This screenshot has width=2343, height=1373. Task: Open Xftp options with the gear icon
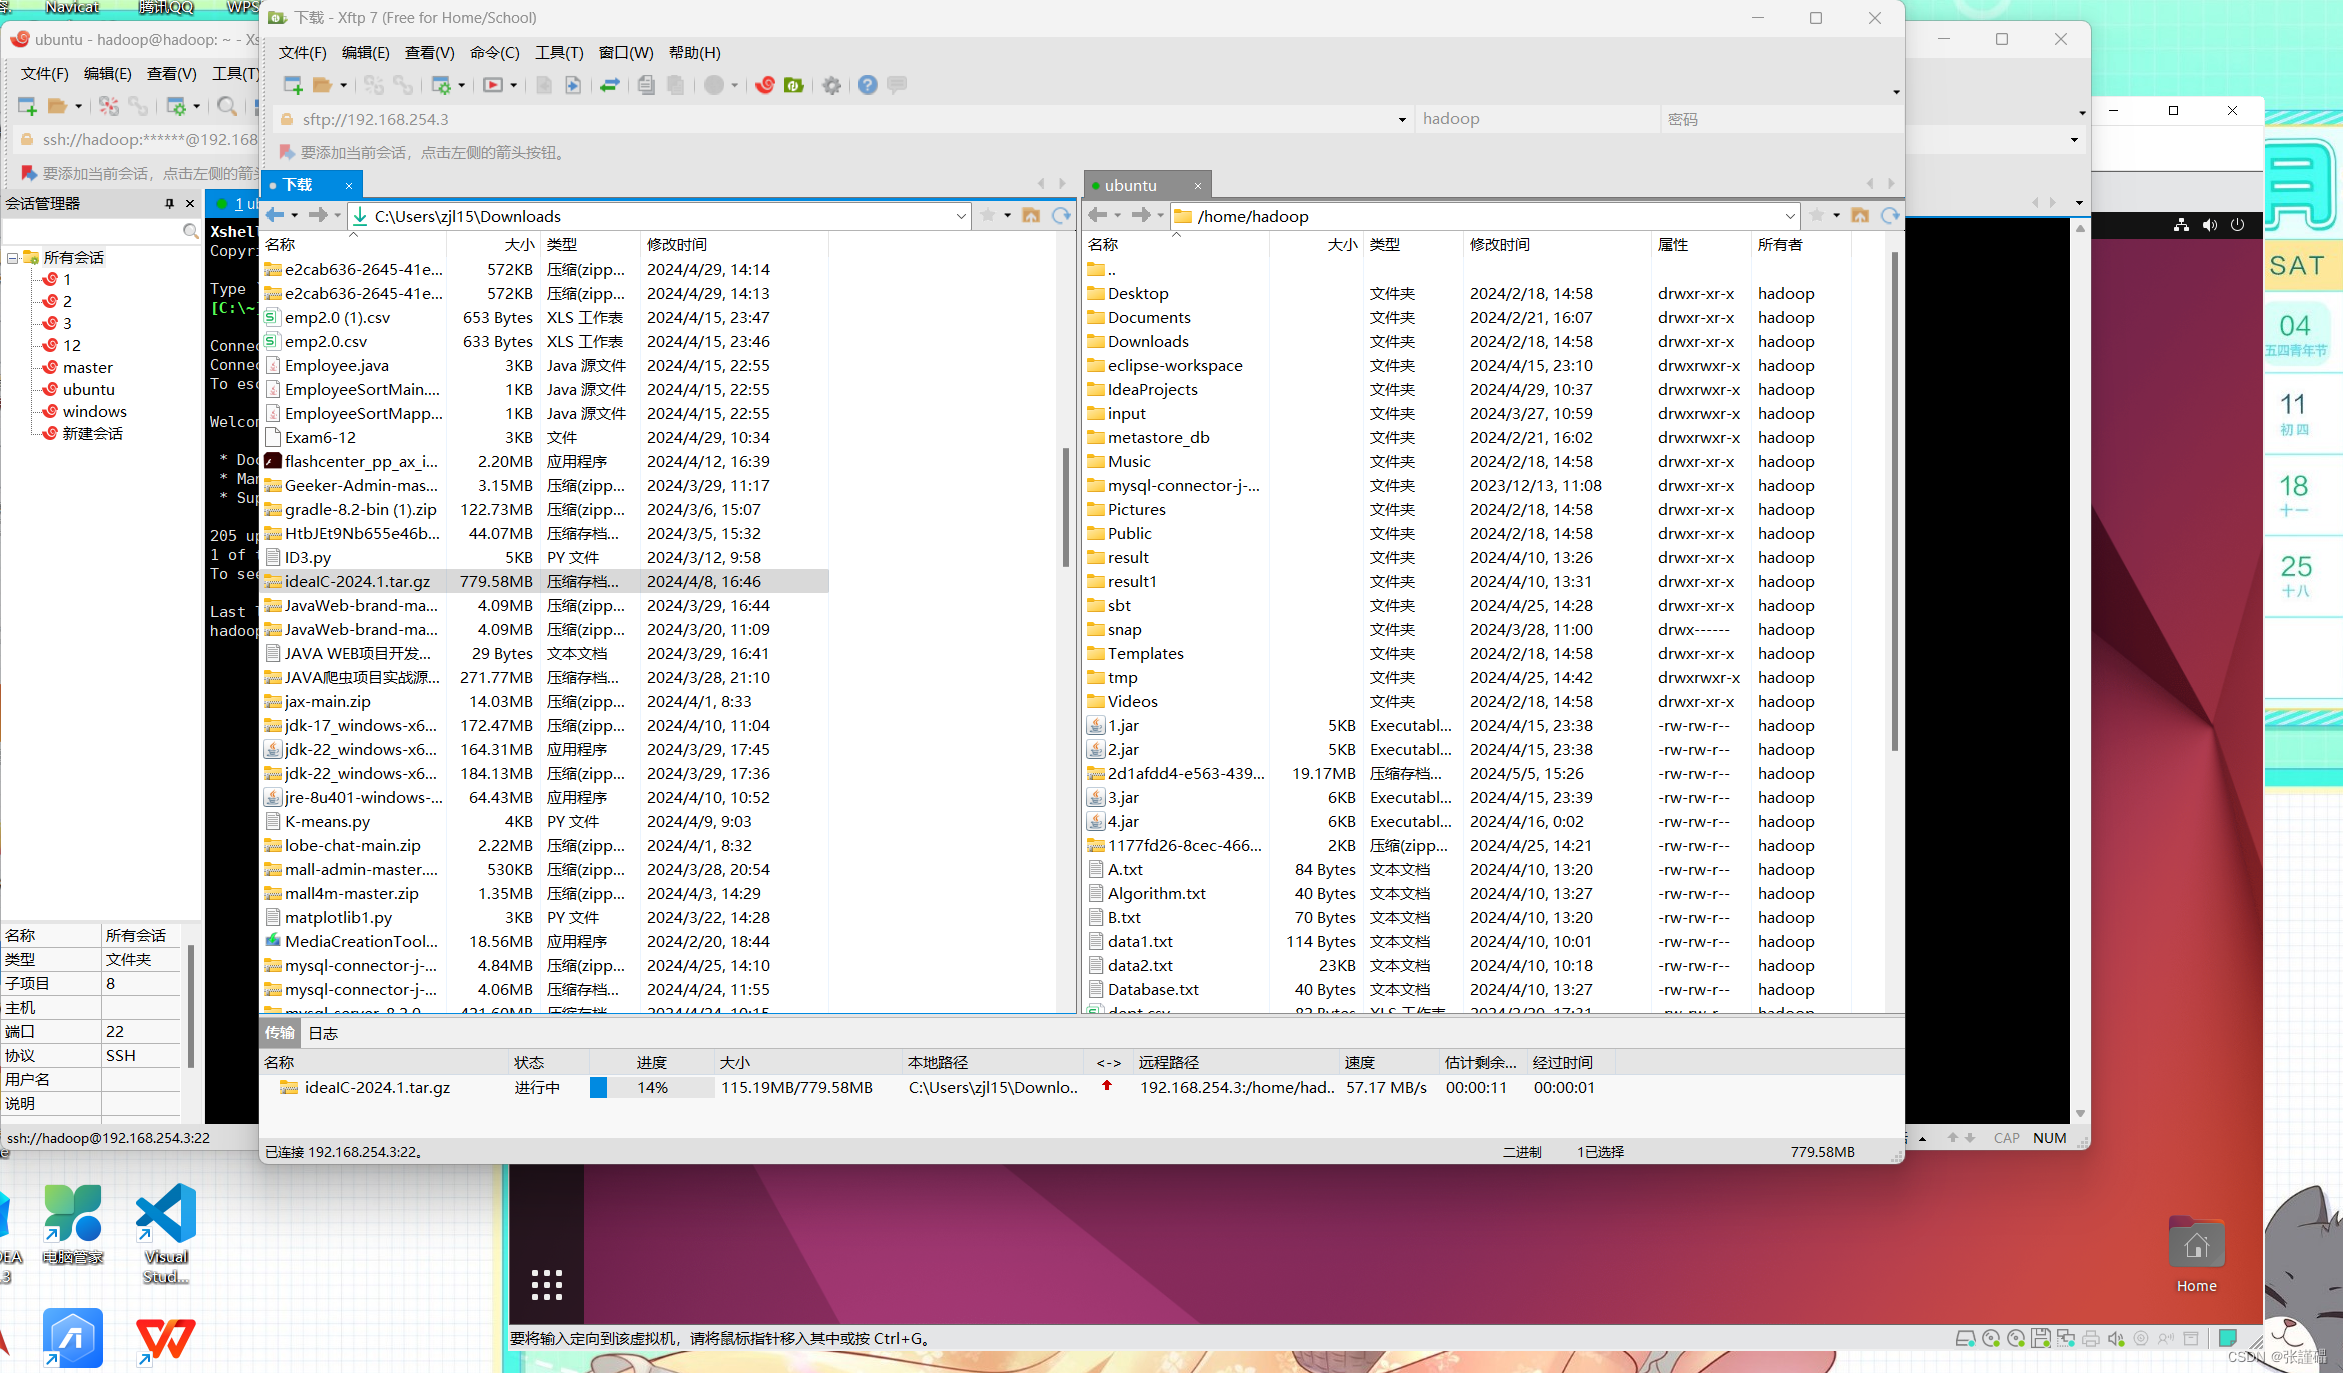(x=831, y=86)
